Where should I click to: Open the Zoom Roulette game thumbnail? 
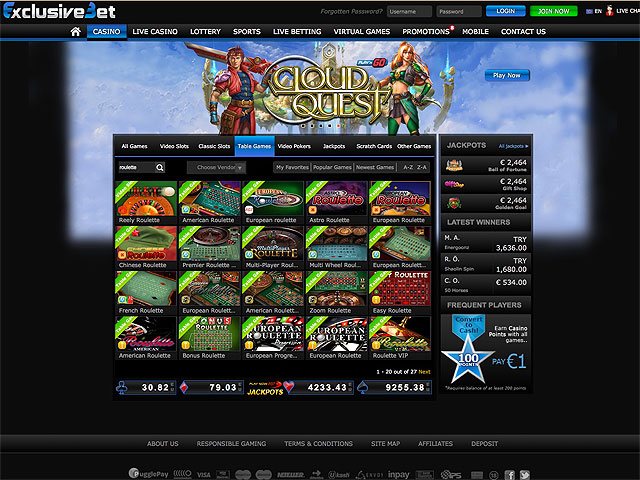[x=337, y=289]
